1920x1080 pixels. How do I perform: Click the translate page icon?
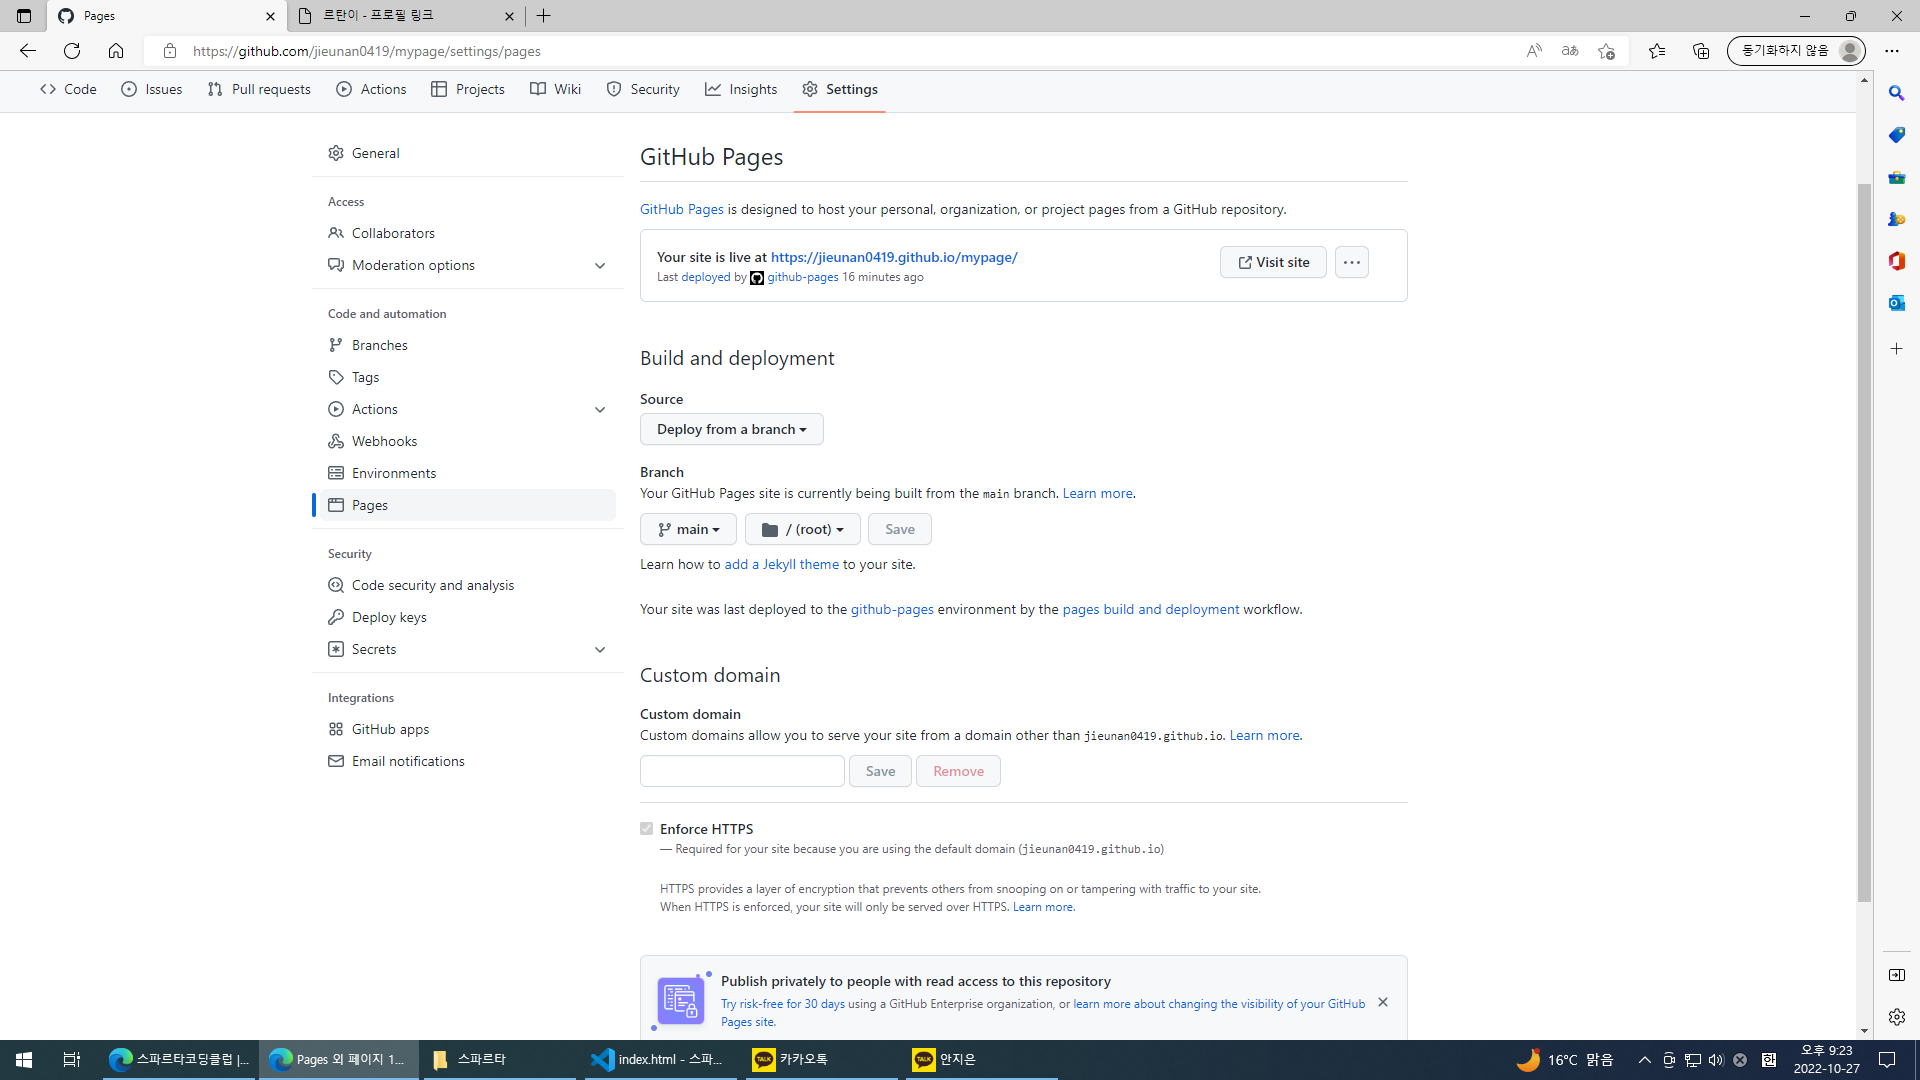pyautogui.click(x=1570, y=51)
